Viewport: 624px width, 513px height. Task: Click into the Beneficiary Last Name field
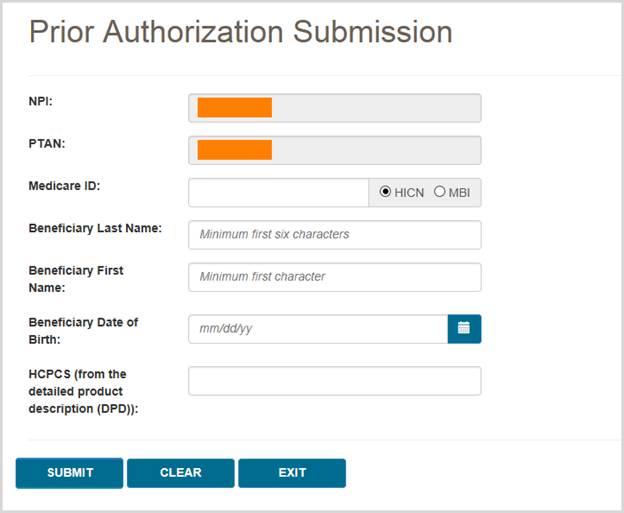click(x=334, y=235)
